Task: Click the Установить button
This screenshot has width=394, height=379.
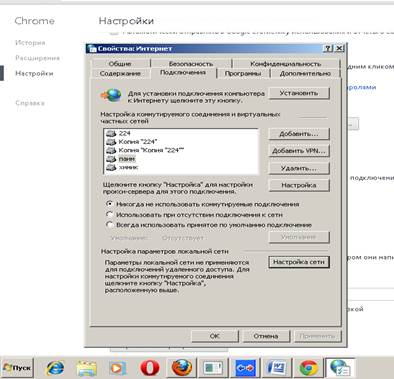Action: [299, 93]
